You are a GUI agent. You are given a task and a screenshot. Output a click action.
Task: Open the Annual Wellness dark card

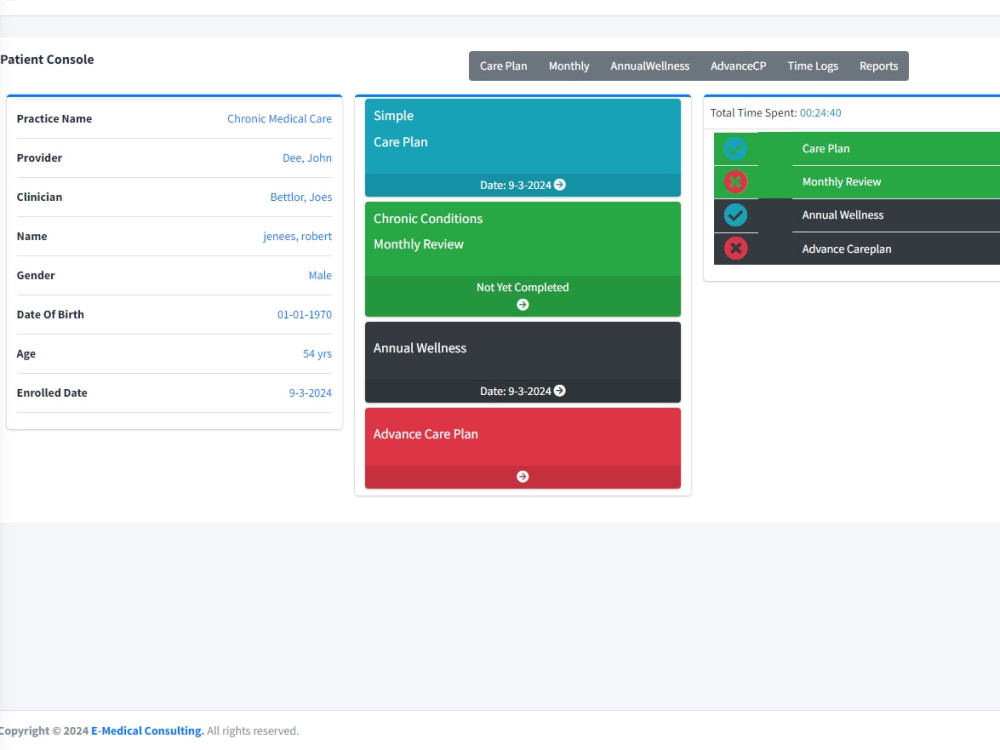pyautogui.click(x=522, y=362)
